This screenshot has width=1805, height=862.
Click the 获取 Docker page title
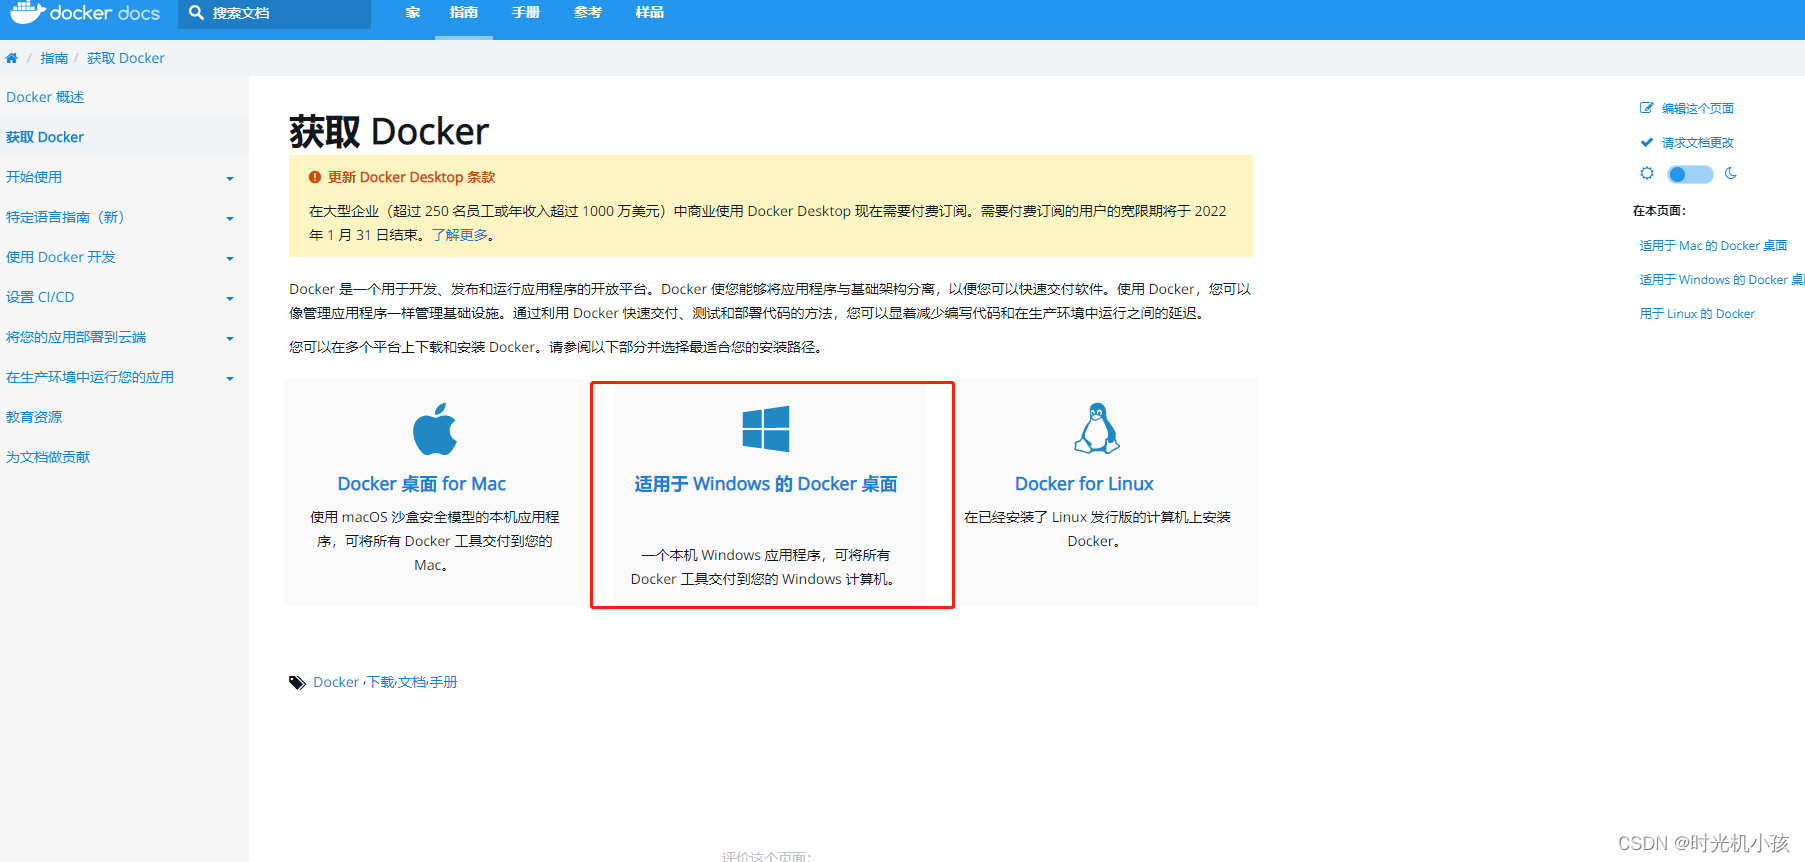tap(389, 131)
